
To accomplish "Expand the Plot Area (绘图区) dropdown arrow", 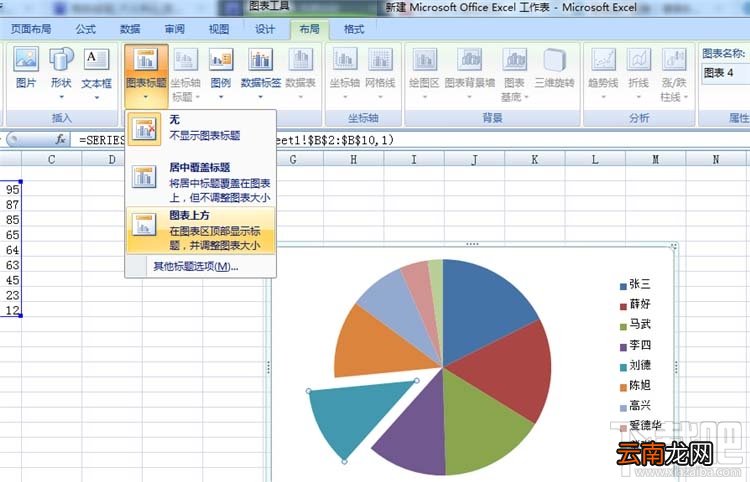I will [424, 97].
